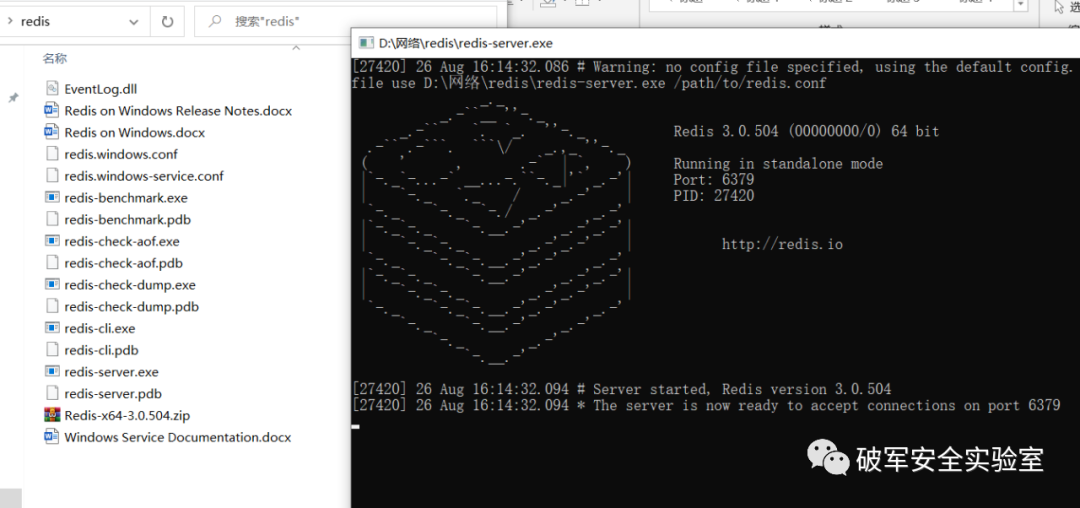Select redis.windows.conf file name
Screen dimensions: 1080x508
pos(121,154)
